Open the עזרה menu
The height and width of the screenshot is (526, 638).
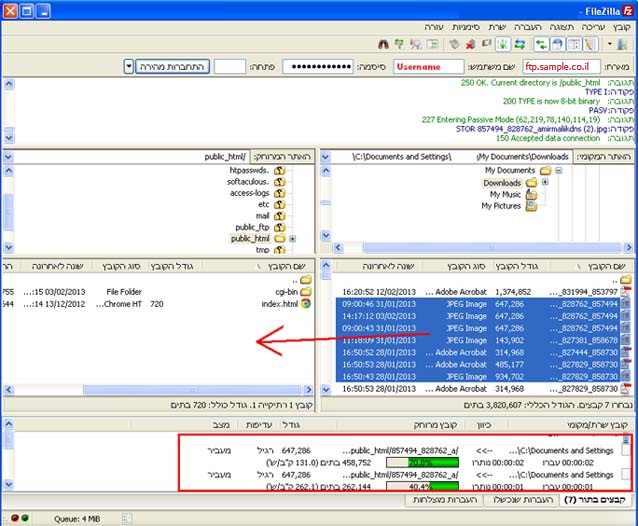[434, 27]
